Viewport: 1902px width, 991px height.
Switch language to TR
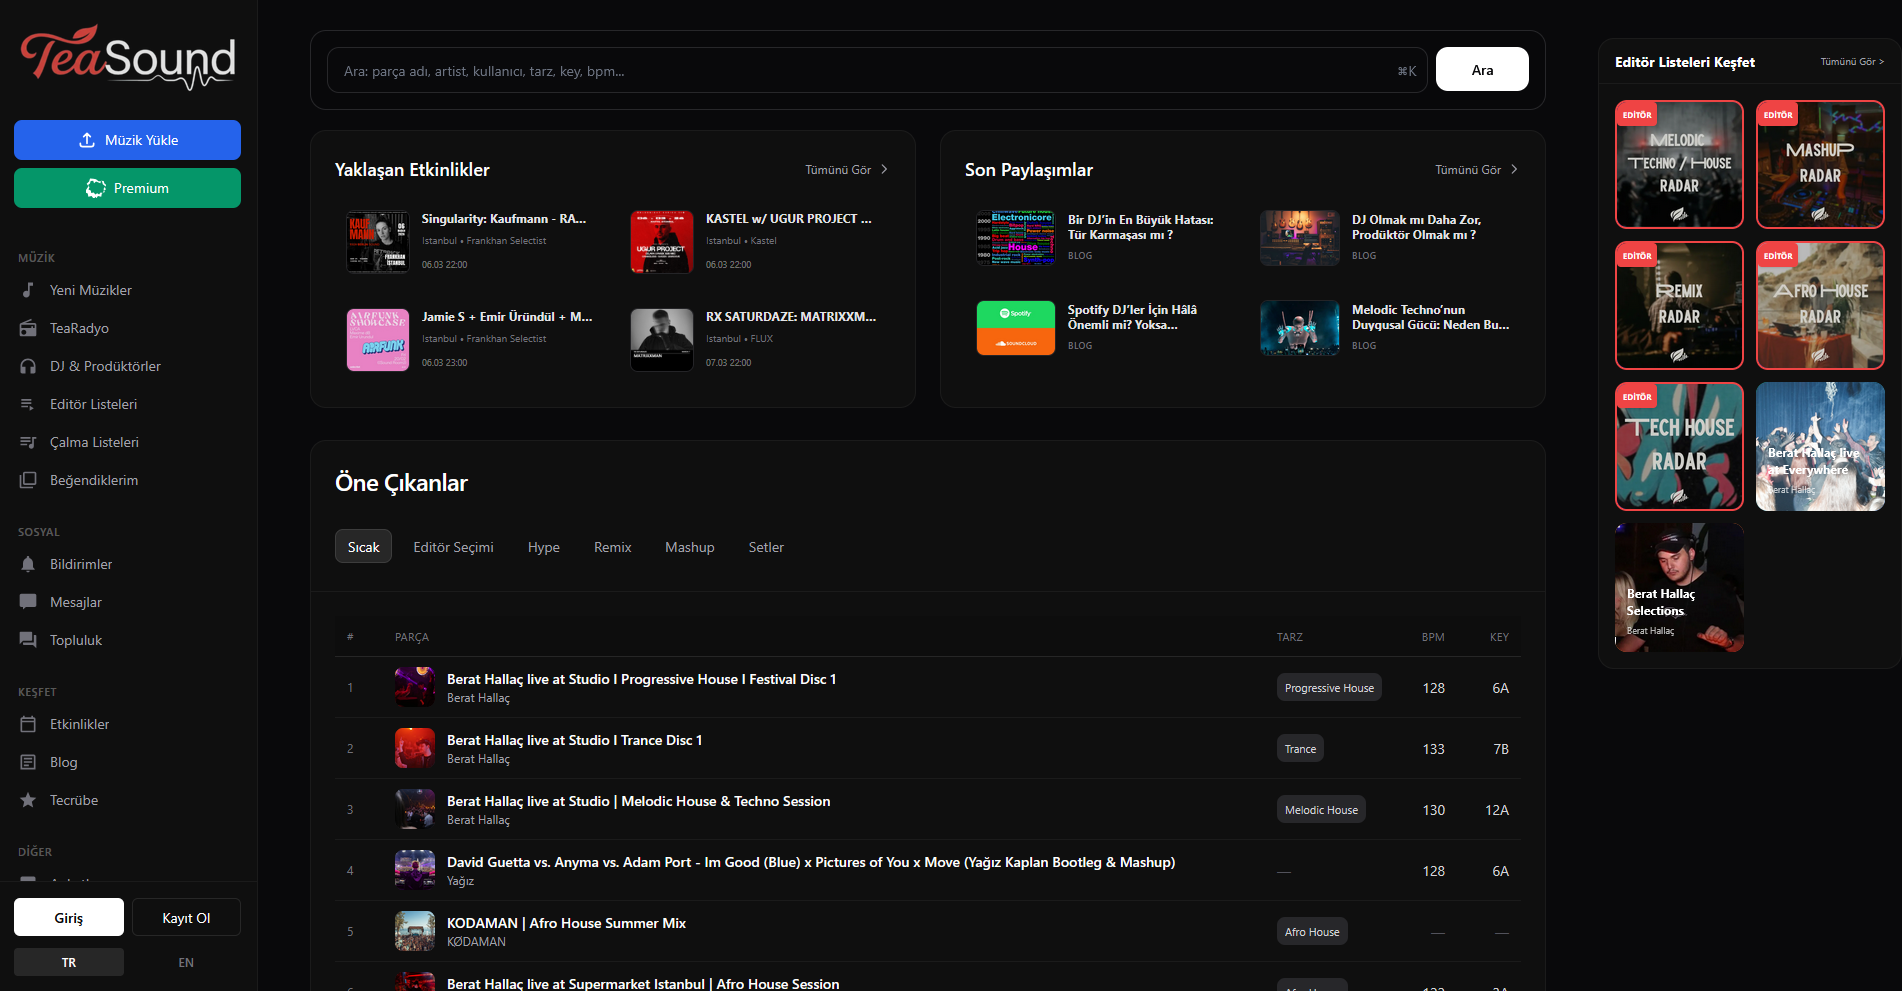(x=69, y=962)
